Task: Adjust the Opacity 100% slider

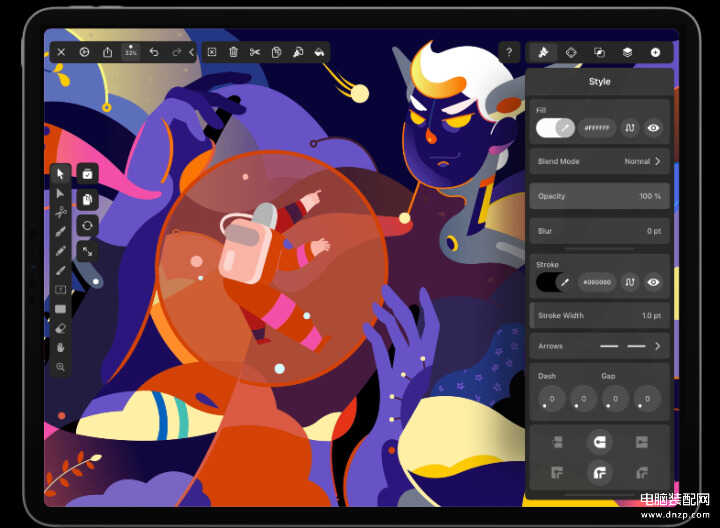Action: 600,196
